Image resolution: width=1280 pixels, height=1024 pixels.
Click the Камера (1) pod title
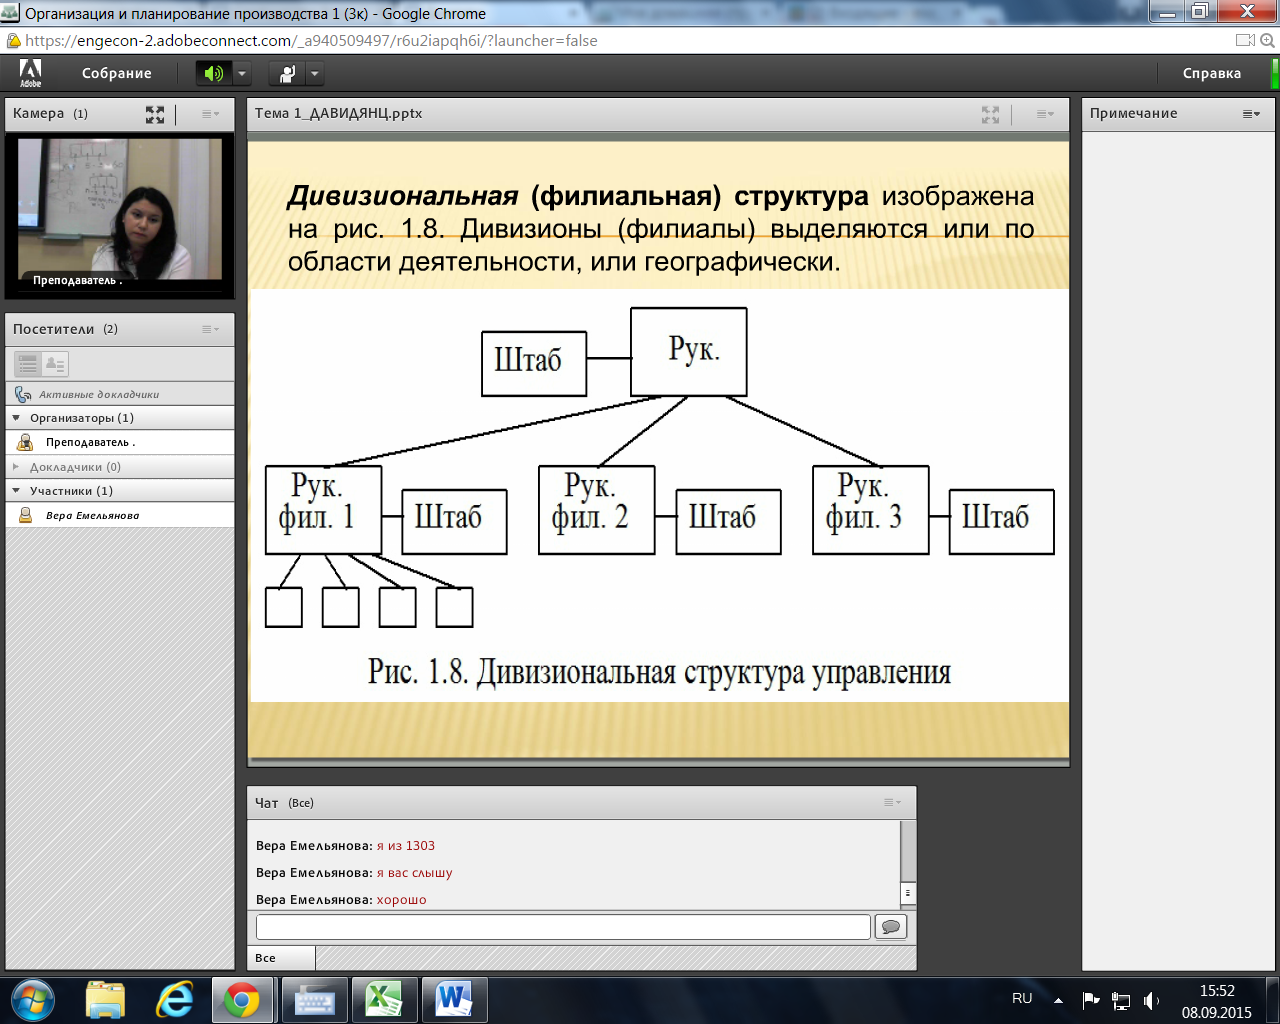pos(50,113)
